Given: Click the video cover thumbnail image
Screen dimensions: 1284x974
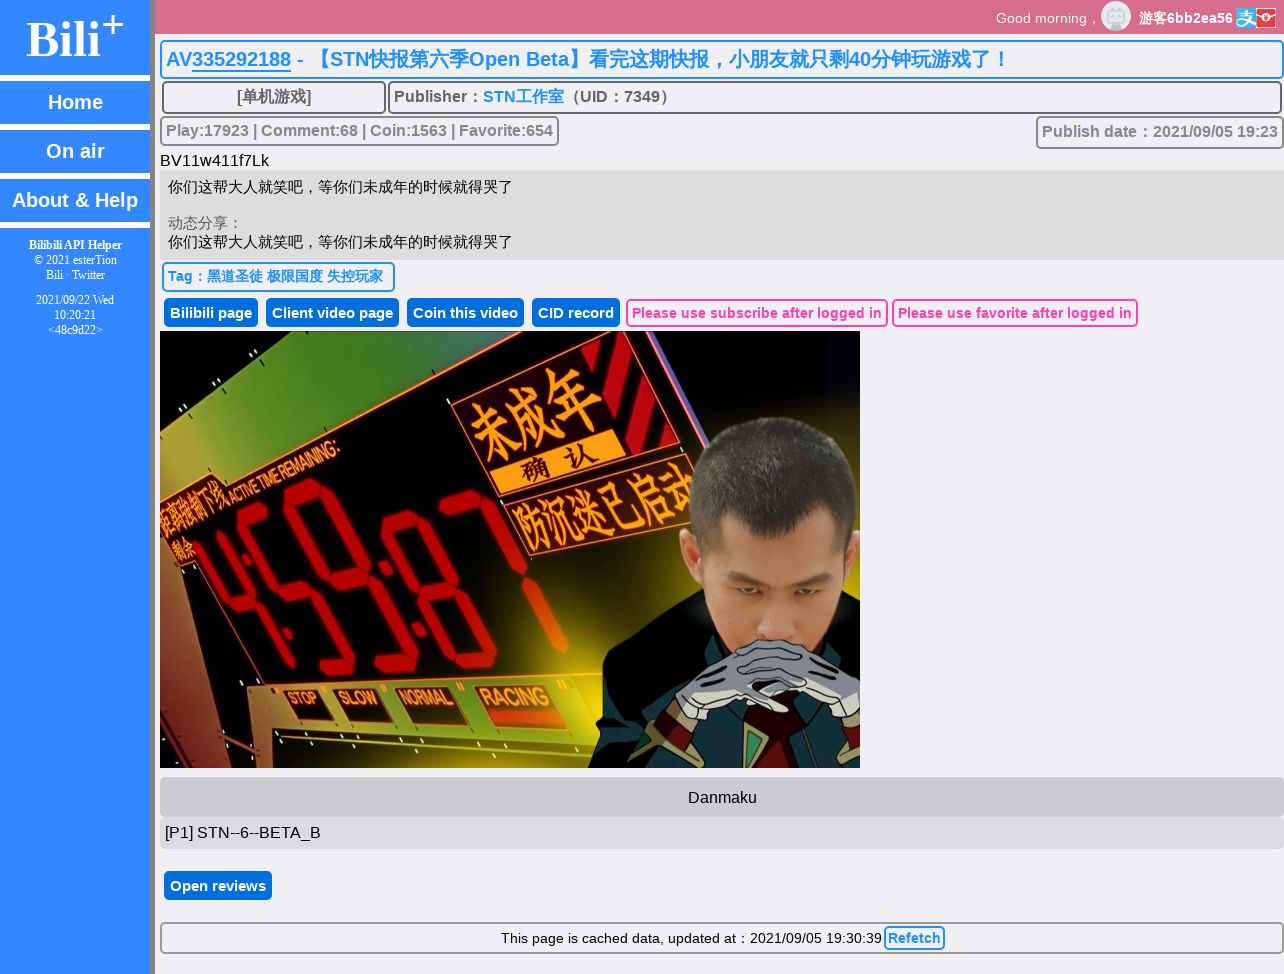Looking at the screenshot, I should pos(510,549).
